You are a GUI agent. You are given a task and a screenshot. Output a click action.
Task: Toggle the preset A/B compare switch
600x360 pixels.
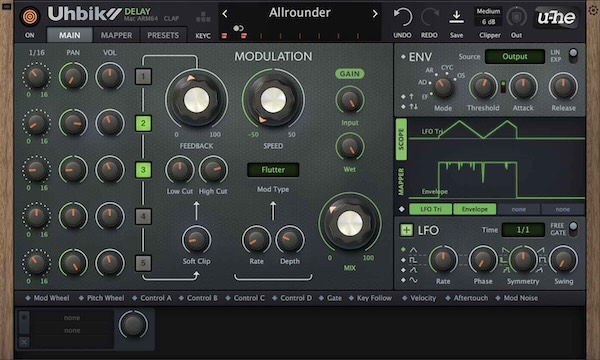coord(238,28)
